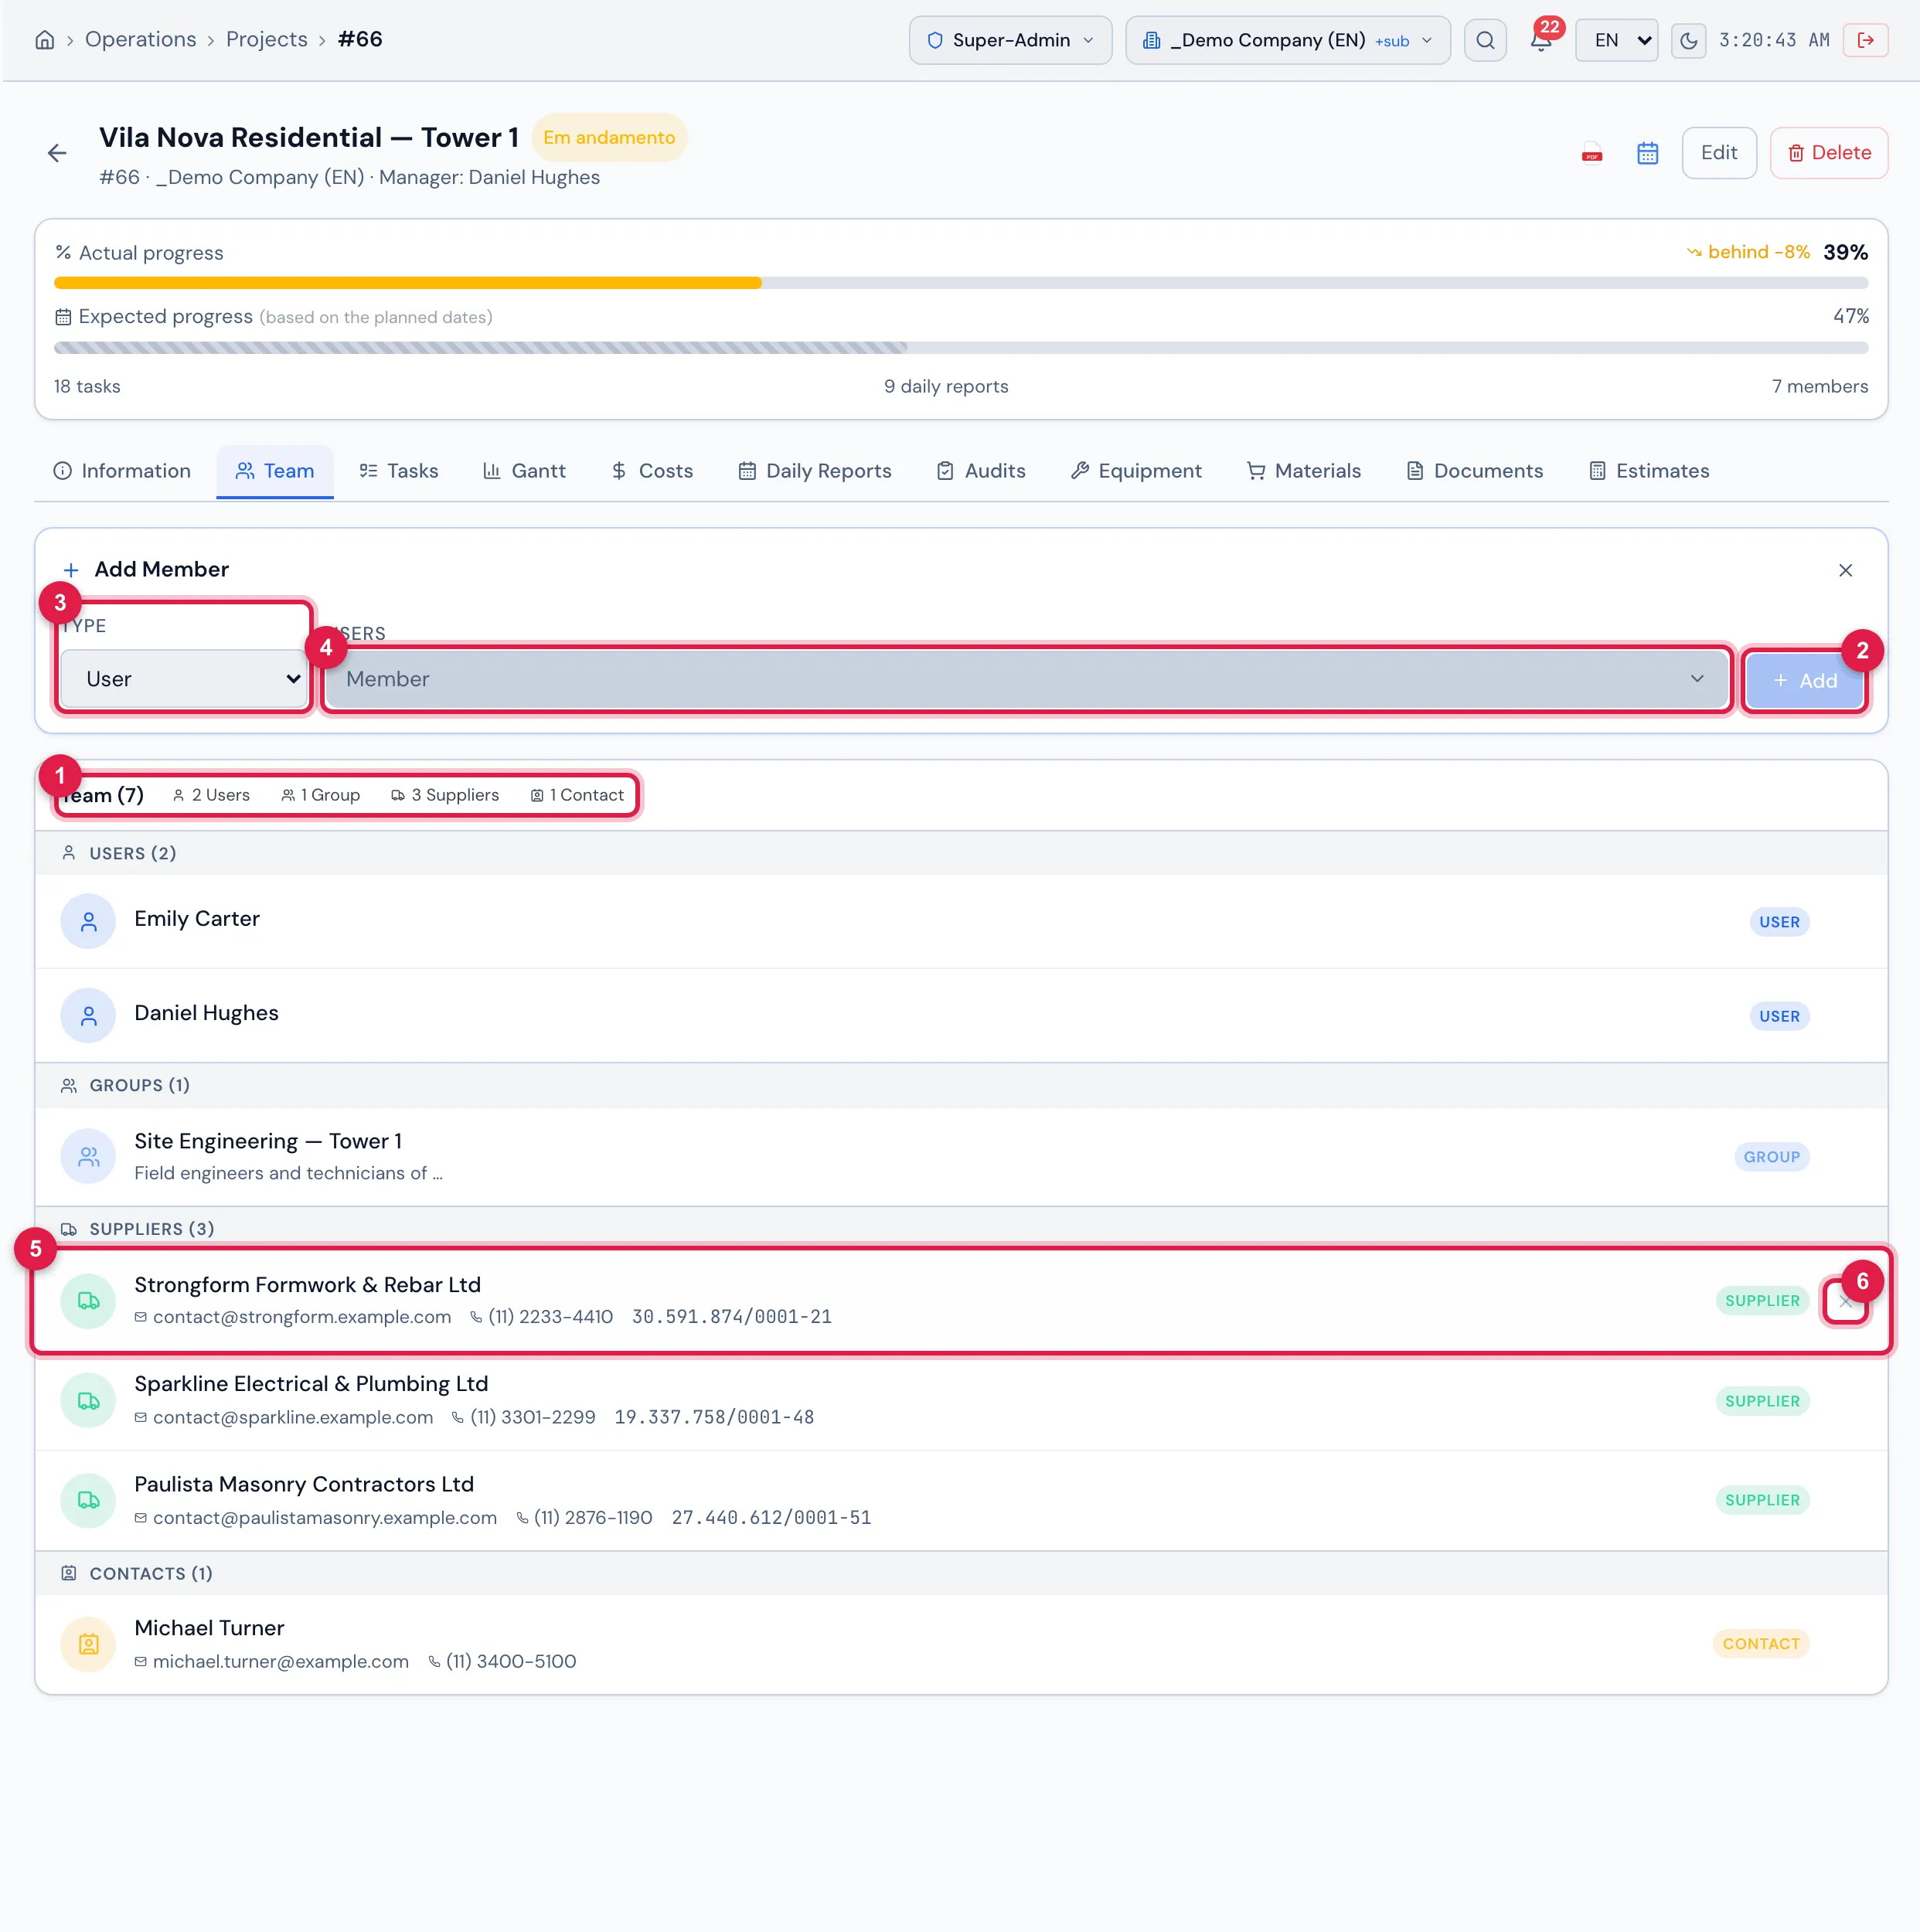The height and width of the screenshot is (1932, 1920).
Task: Go to Projects breadcrumb link
Action: pyautogui.click(x=267, y=40)
